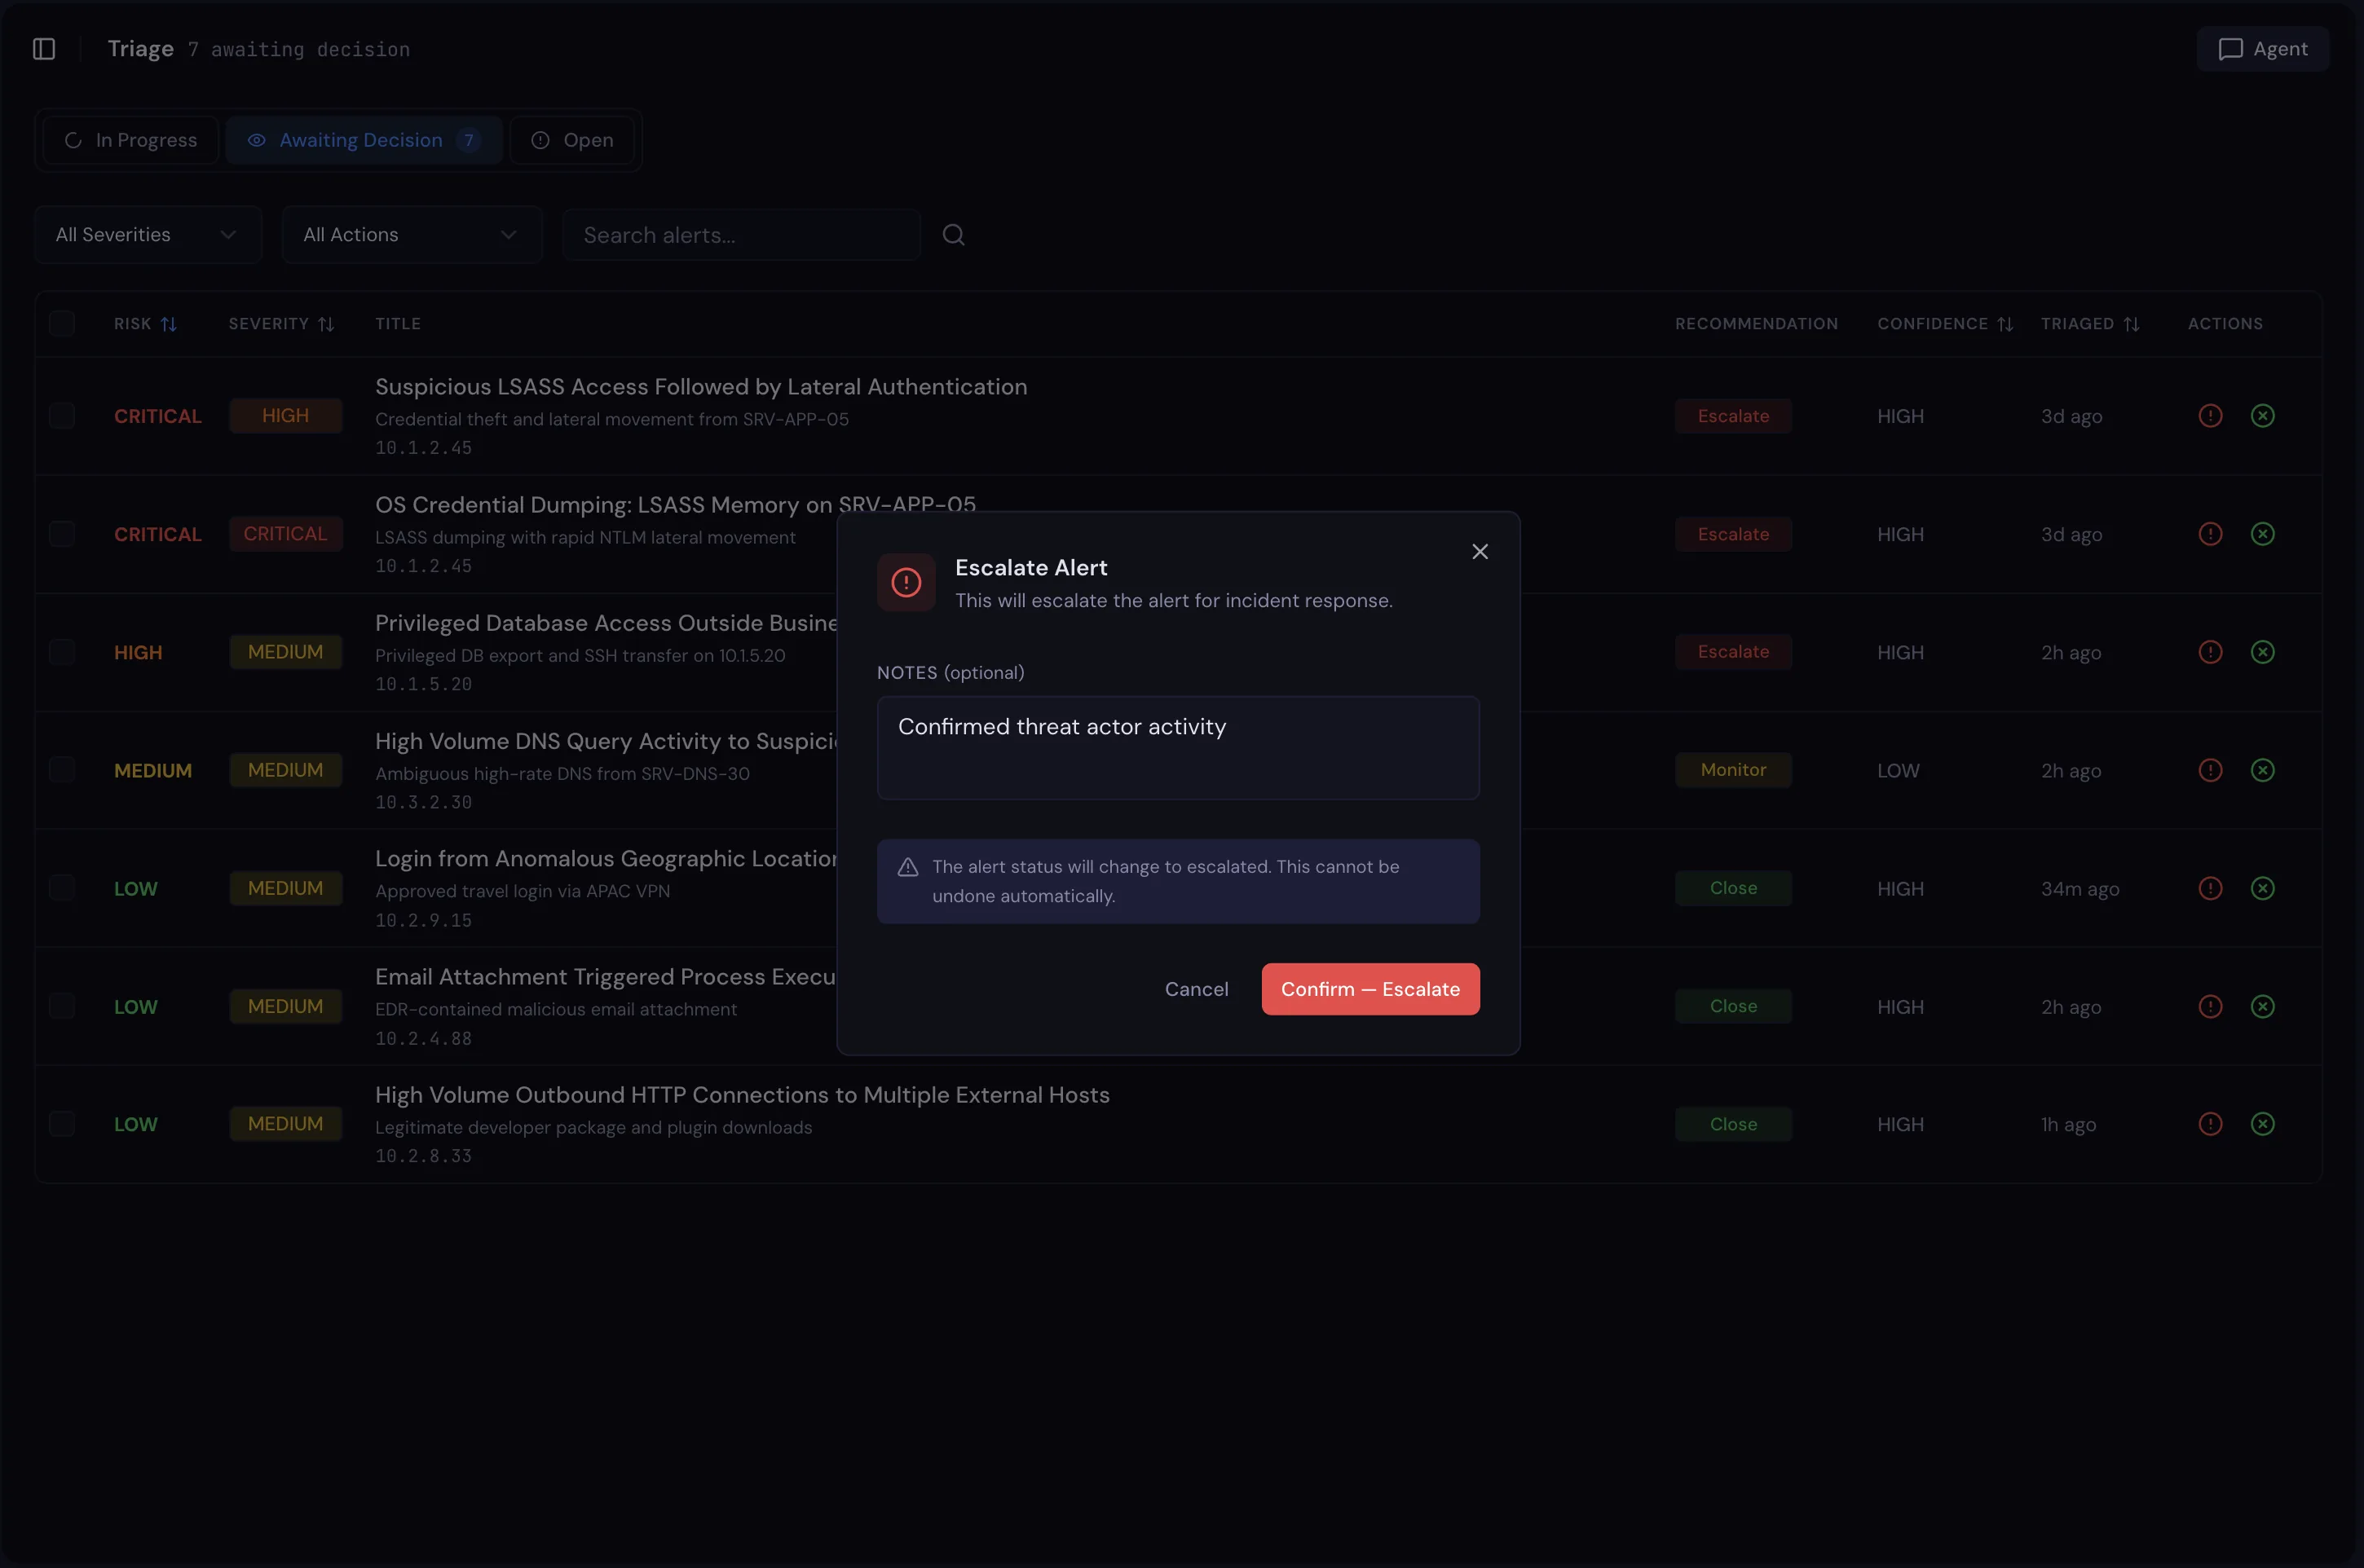Sort the table by Severity
Image resolution: width=2364 pixels, height=1568 pixels.
281,324
